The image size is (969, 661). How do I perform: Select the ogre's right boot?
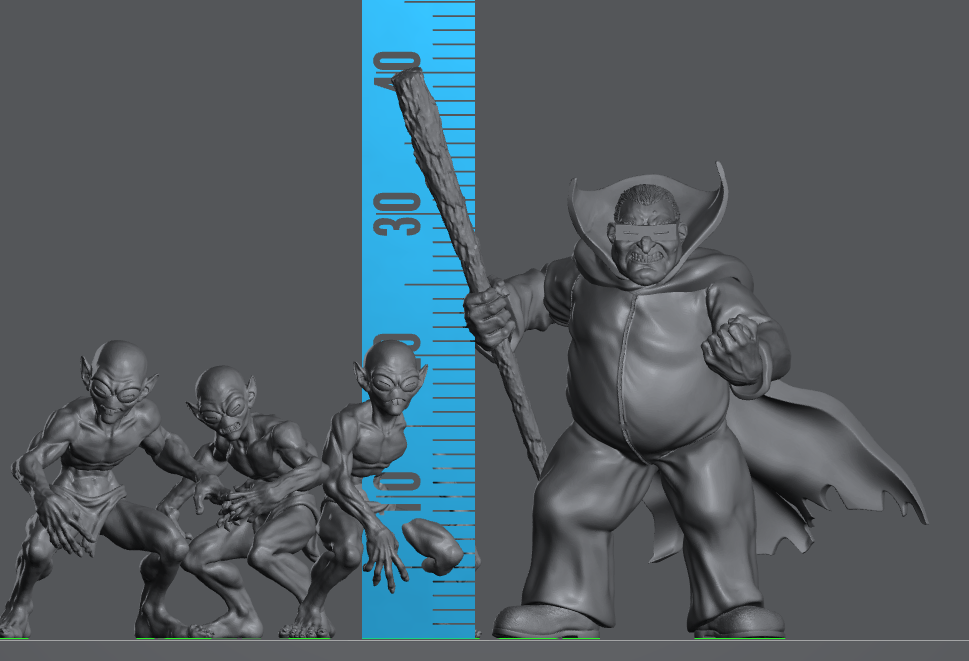click(x=738, y=622)
